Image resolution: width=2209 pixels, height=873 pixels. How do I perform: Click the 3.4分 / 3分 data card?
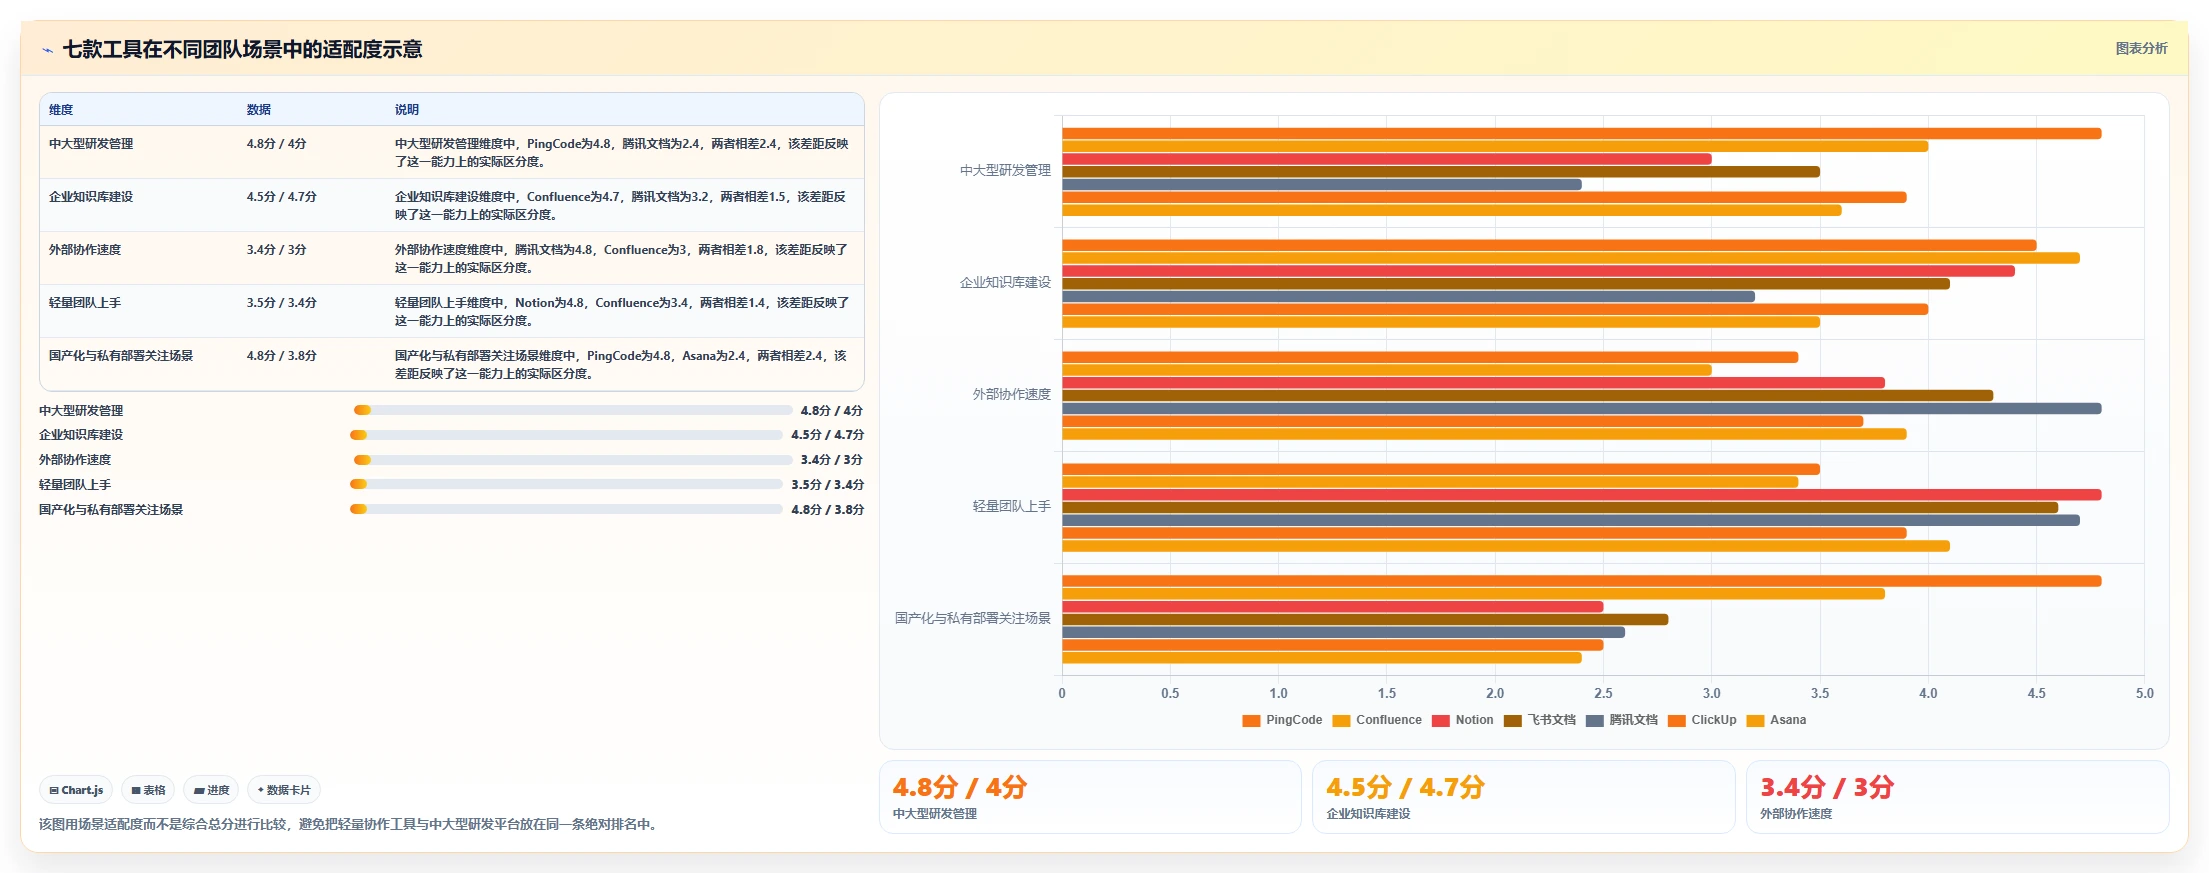pos(1957,797)
